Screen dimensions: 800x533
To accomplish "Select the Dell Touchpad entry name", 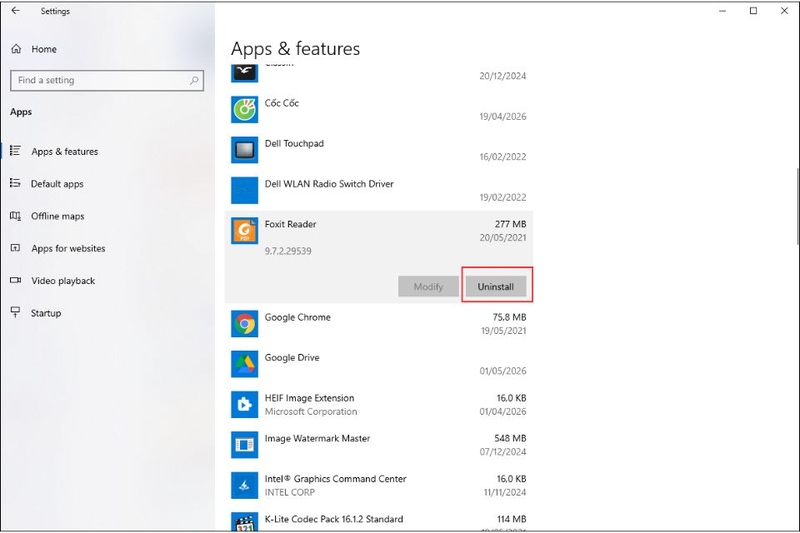I will click(x=294, y=143).
